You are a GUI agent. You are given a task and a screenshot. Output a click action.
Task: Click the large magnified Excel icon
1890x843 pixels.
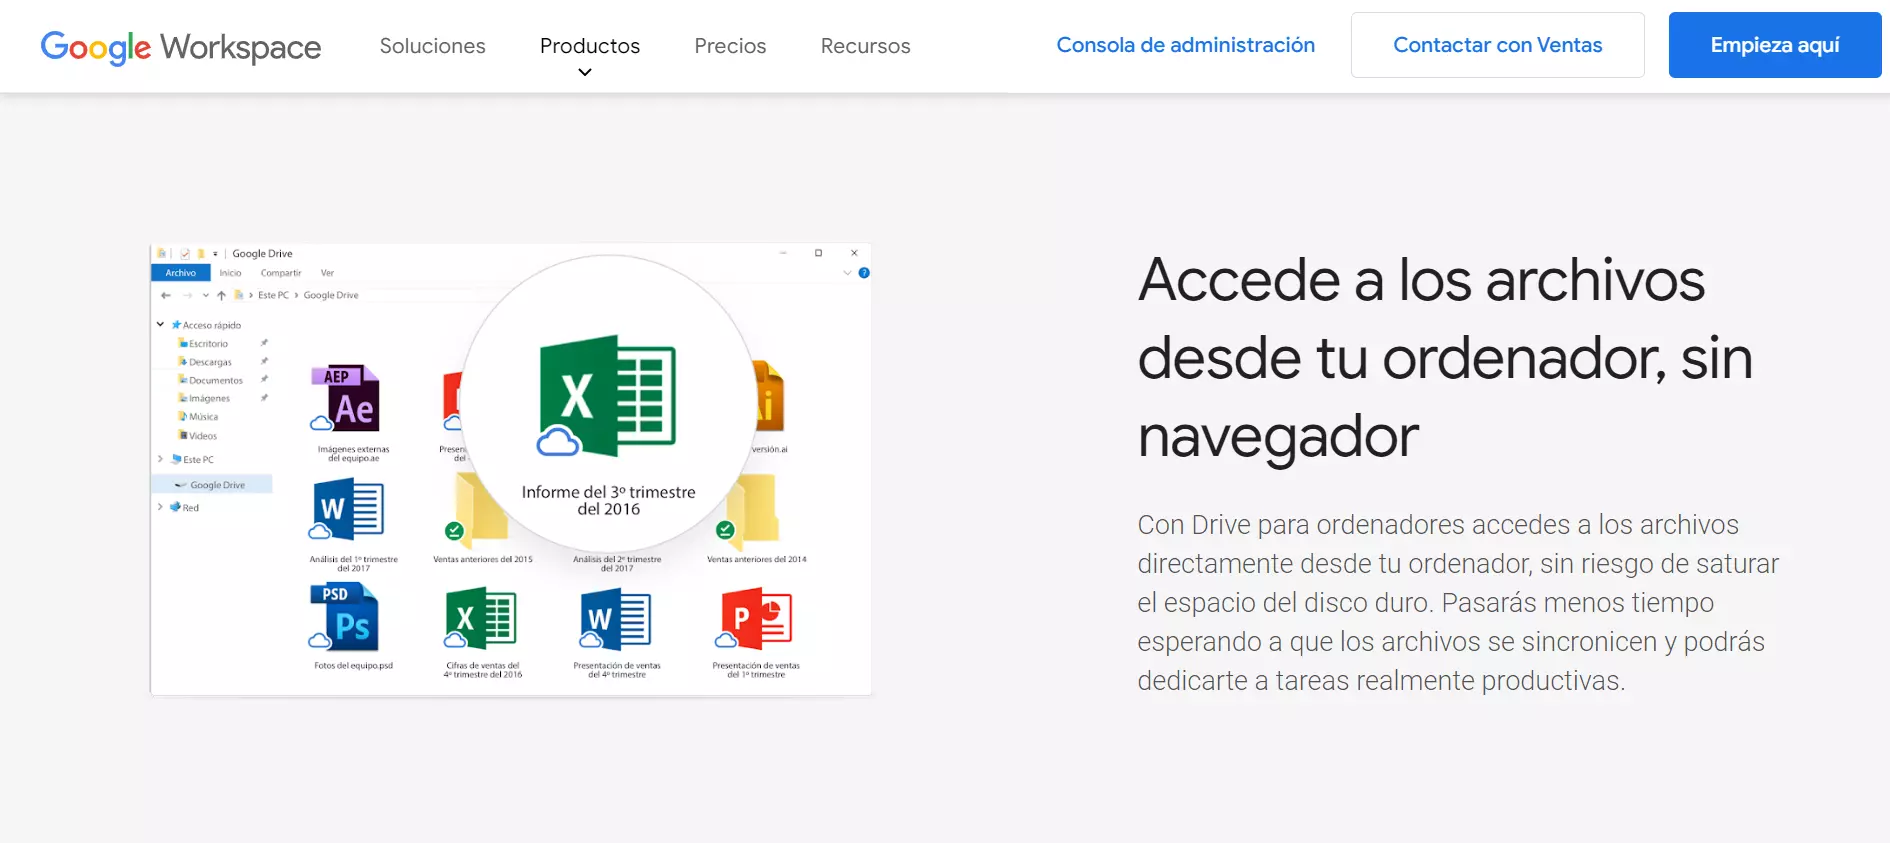coord(608,396)
